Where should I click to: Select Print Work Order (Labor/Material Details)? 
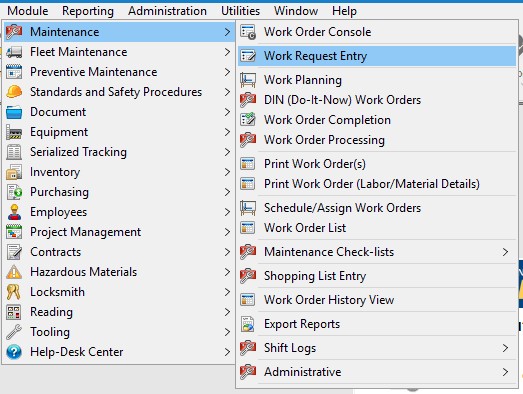[377, 184]
